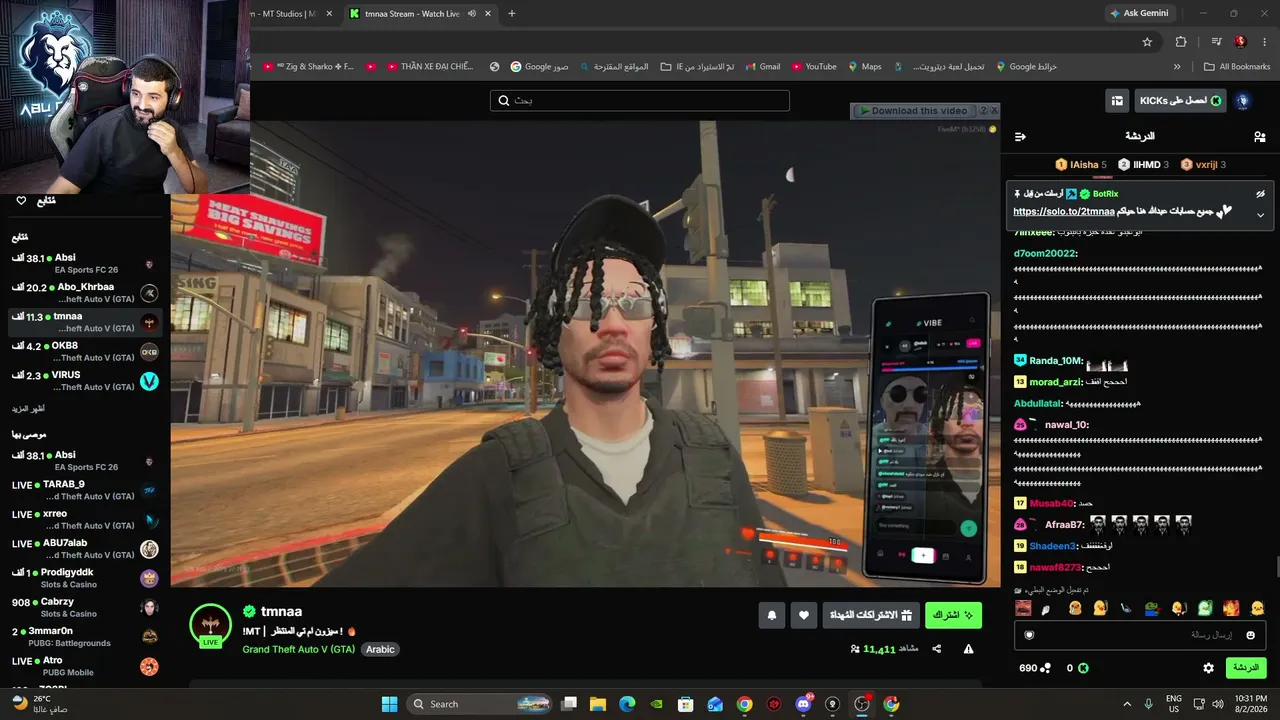The image size is (1280, 720).
Task: Bookmark this page with star icon
Action: [1147, 42]
